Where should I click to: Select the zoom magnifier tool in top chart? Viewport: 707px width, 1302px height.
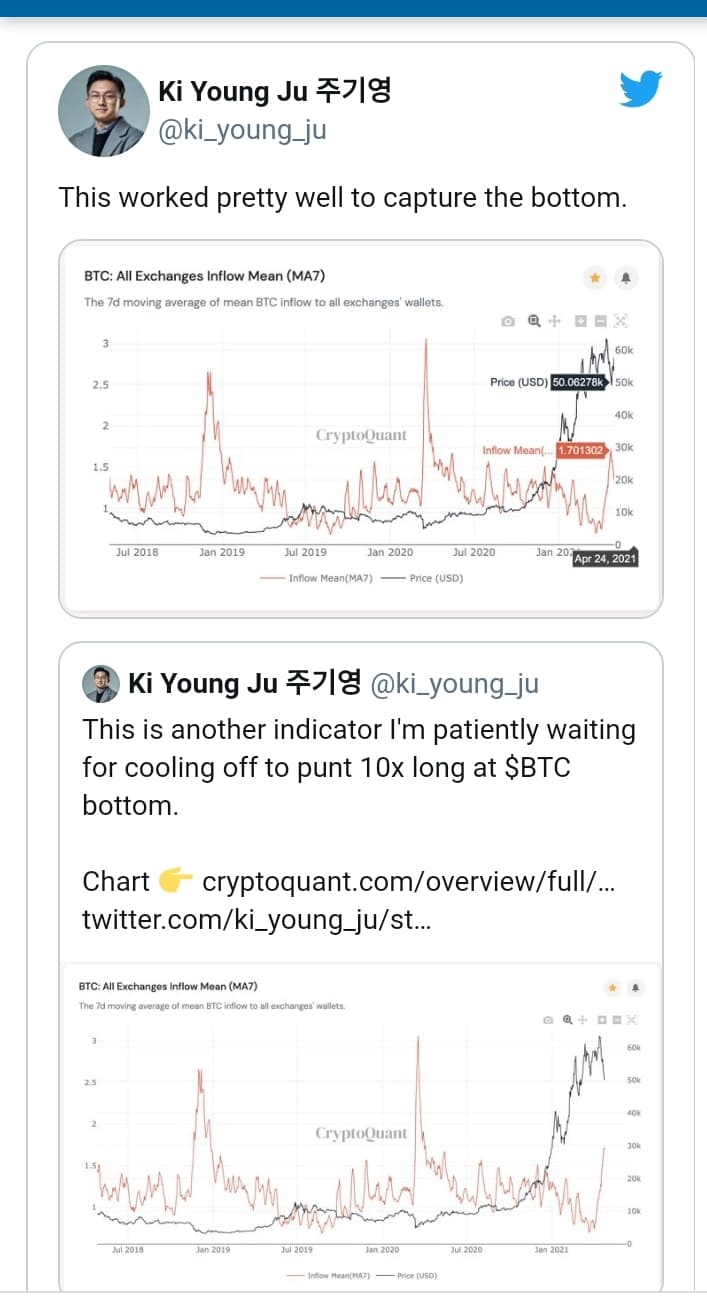pyautogui.click(x=534, y=321)
